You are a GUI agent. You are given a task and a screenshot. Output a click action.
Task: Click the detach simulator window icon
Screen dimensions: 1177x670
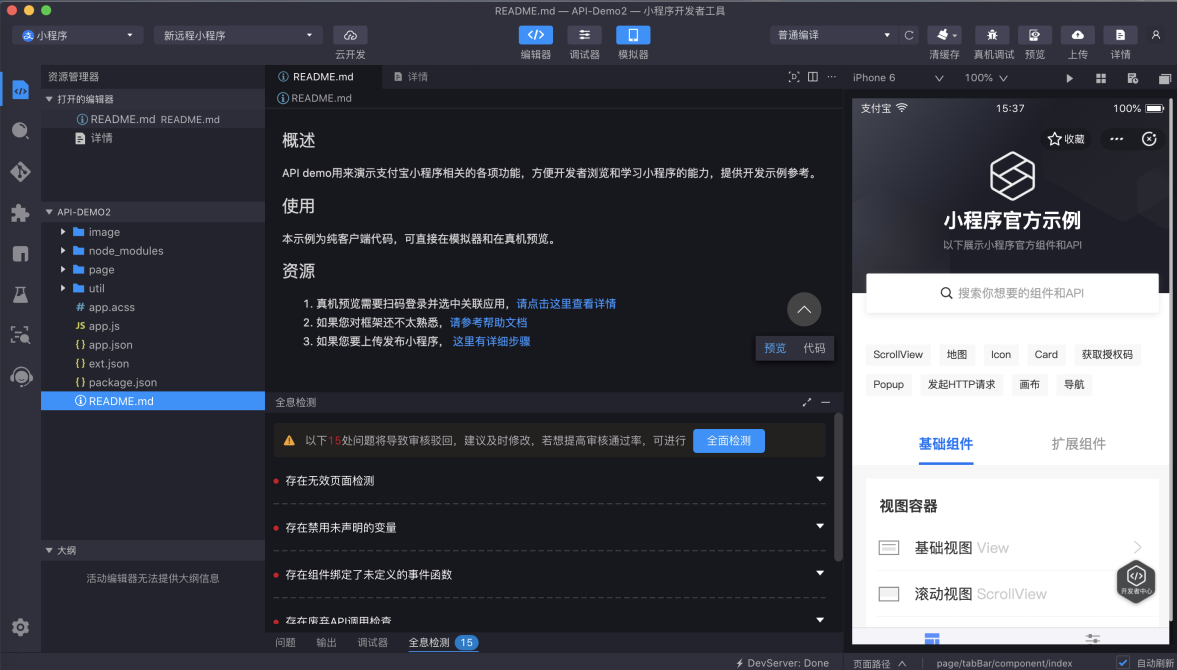click(x=1164, y=78)
